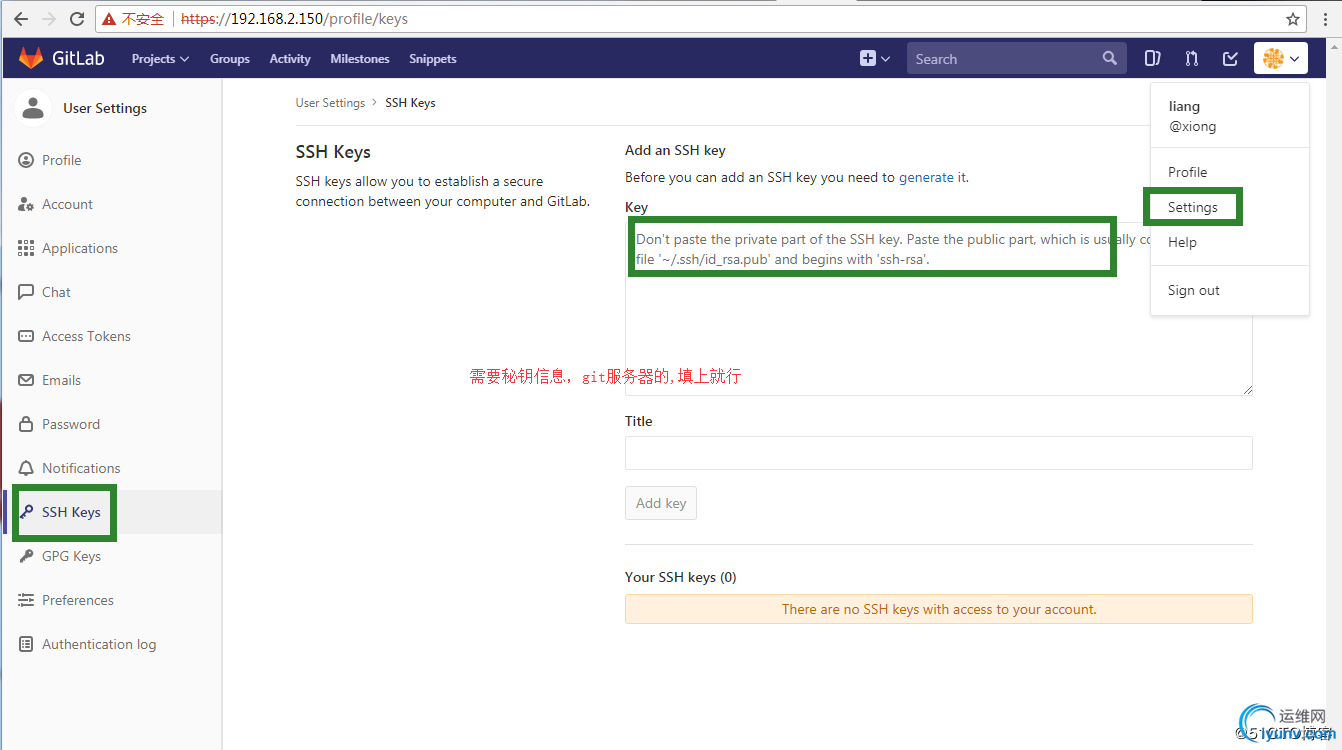
Task: Expand the Projects dropdown in the navbar
Action: tap(160, 59)
